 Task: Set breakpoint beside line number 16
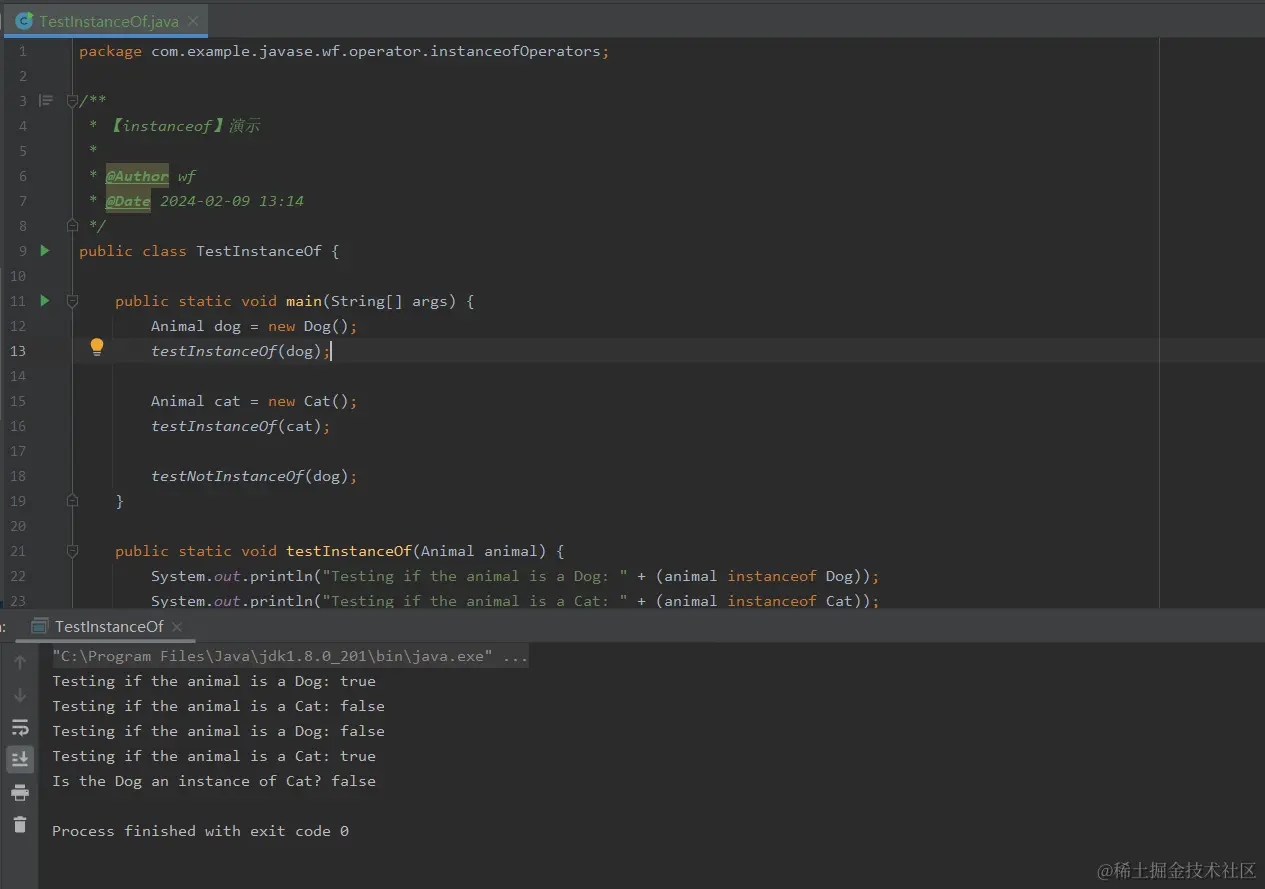pos(45,426)
